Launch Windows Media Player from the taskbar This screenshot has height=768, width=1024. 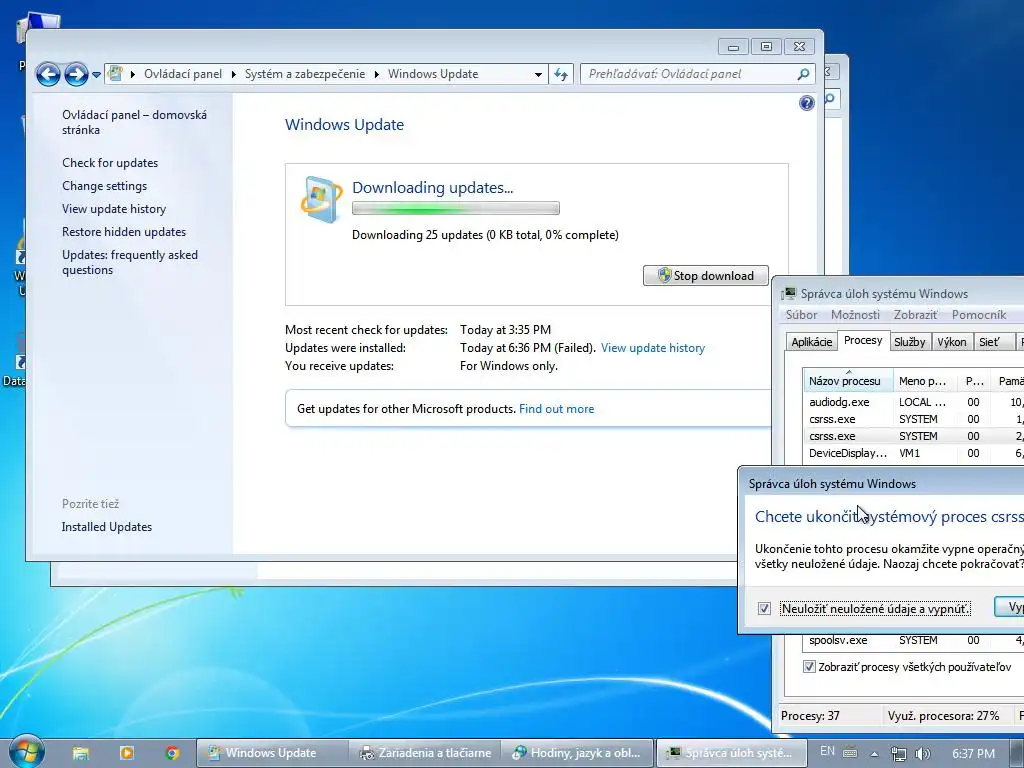click(126, 753)
